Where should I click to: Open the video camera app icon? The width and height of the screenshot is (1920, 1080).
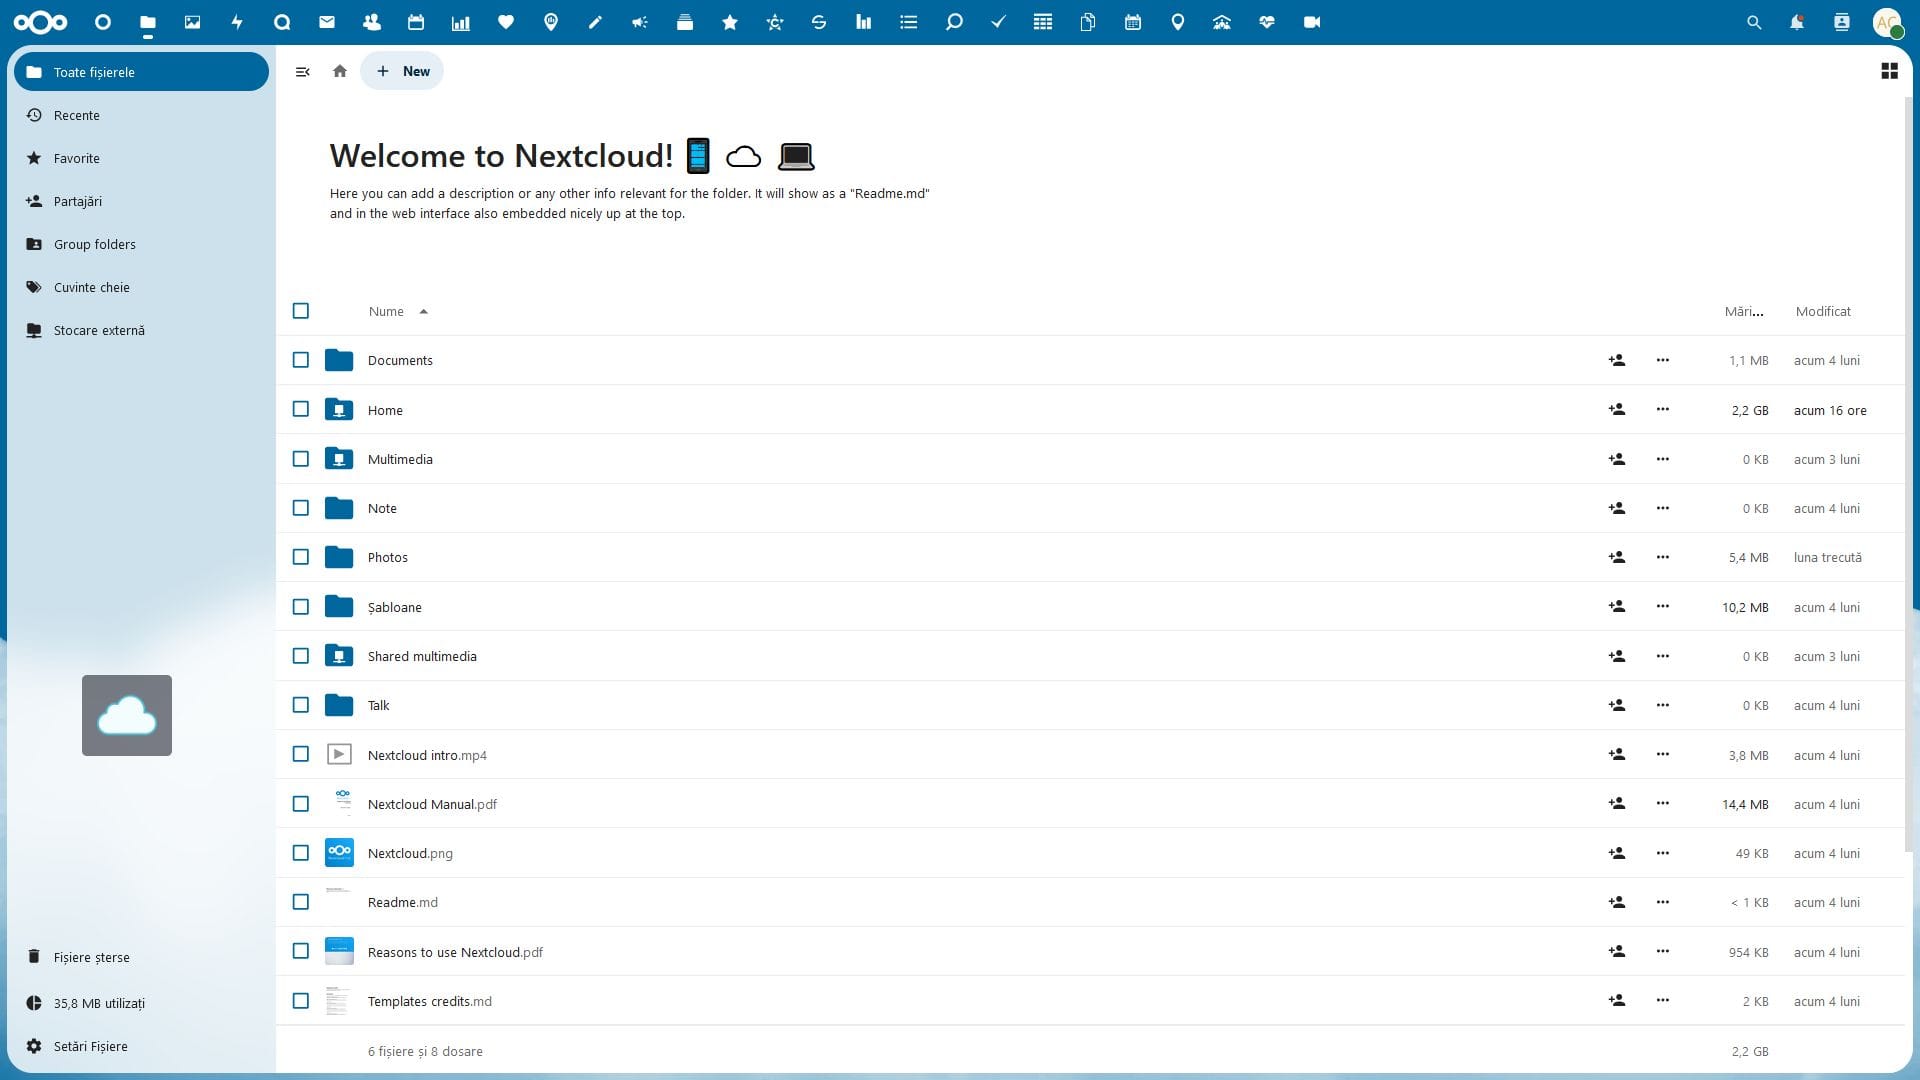pyautogui.click(x=1312, y=22)
